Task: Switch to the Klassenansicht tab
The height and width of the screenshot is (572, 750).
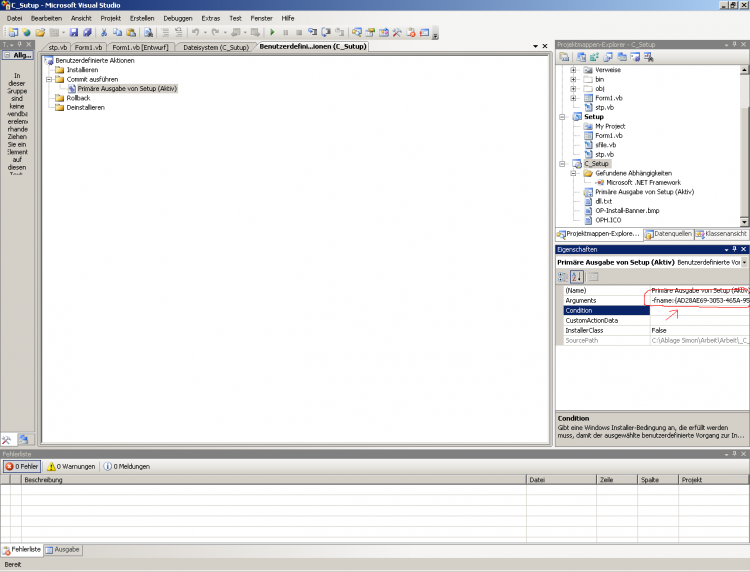Action: tap(721, 234)
